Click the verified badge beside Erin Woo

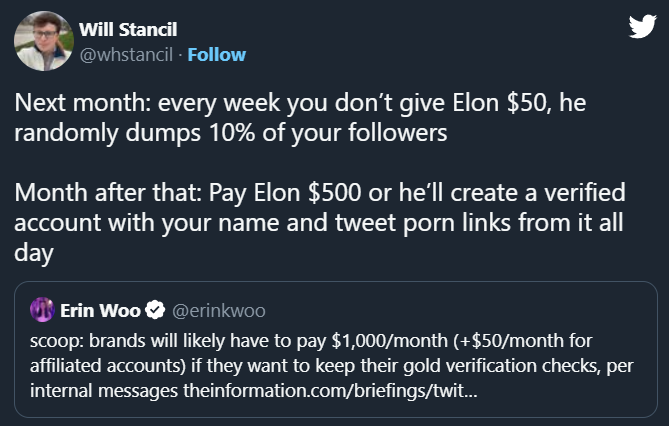coord(156,308)
